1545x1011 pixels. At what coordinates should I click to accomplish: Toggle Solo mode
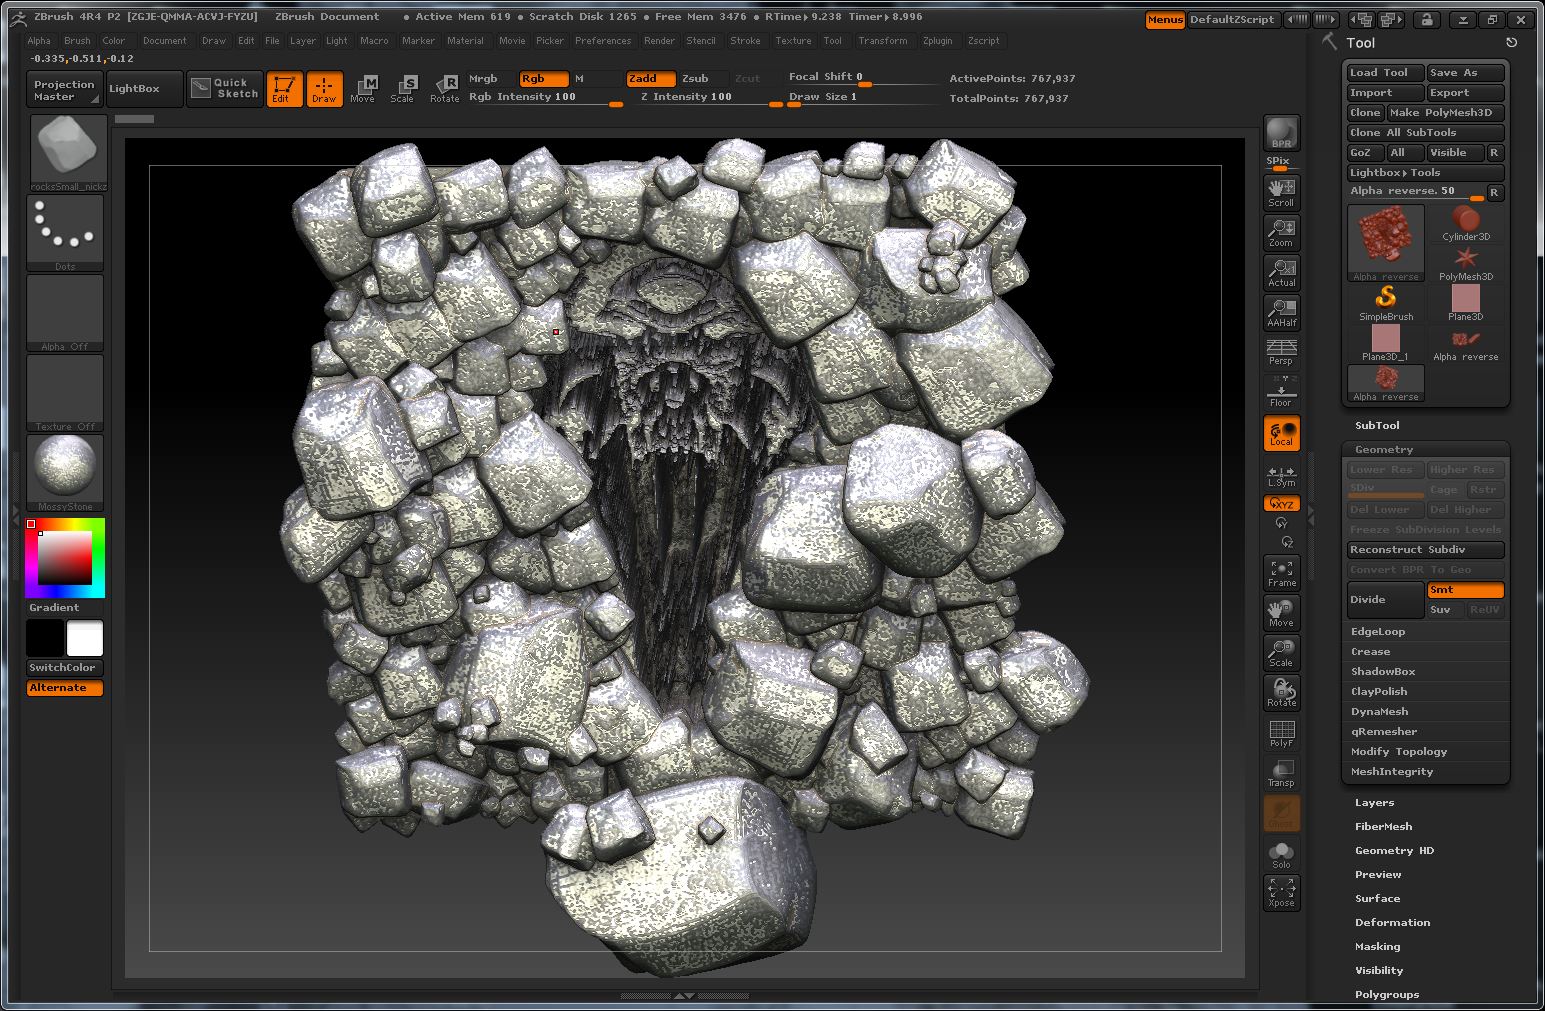pos(1281,852)
